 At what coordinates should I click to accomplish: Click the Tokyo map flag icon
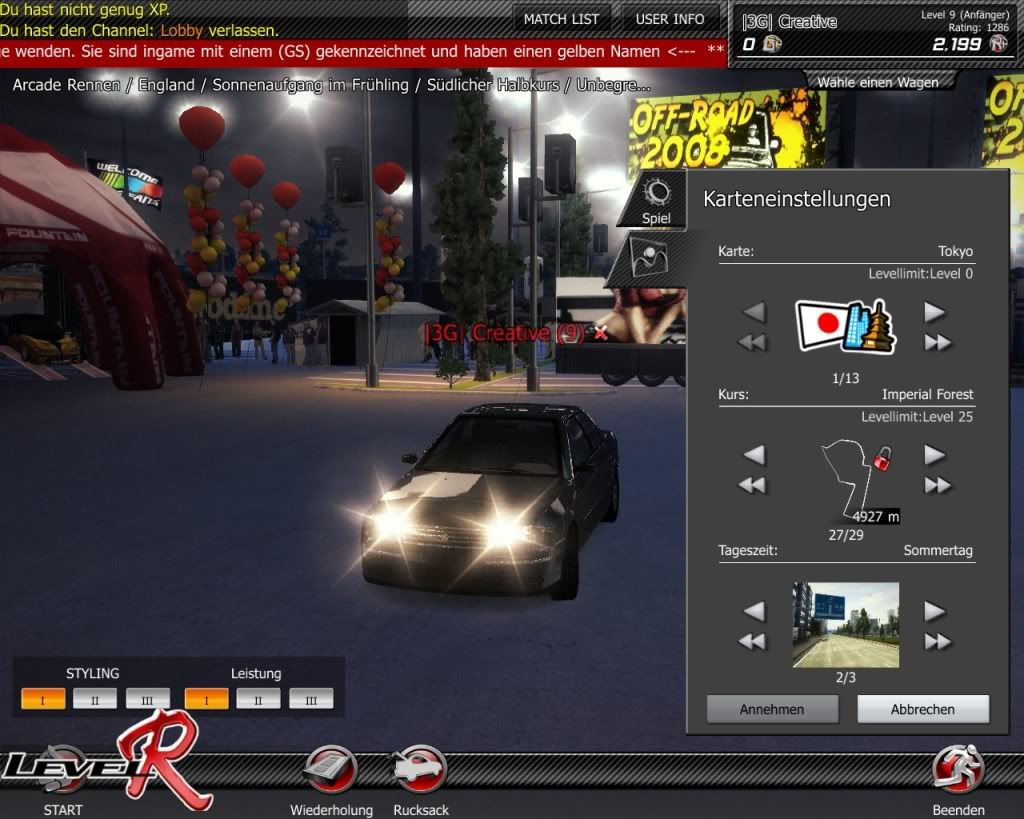click(845, 326)
